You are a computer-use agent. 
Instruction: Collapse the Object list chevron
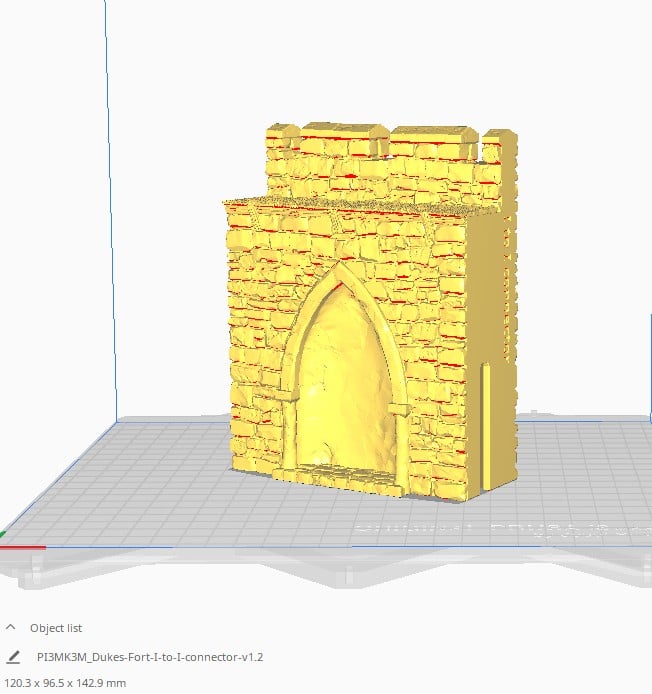(11, 628)
